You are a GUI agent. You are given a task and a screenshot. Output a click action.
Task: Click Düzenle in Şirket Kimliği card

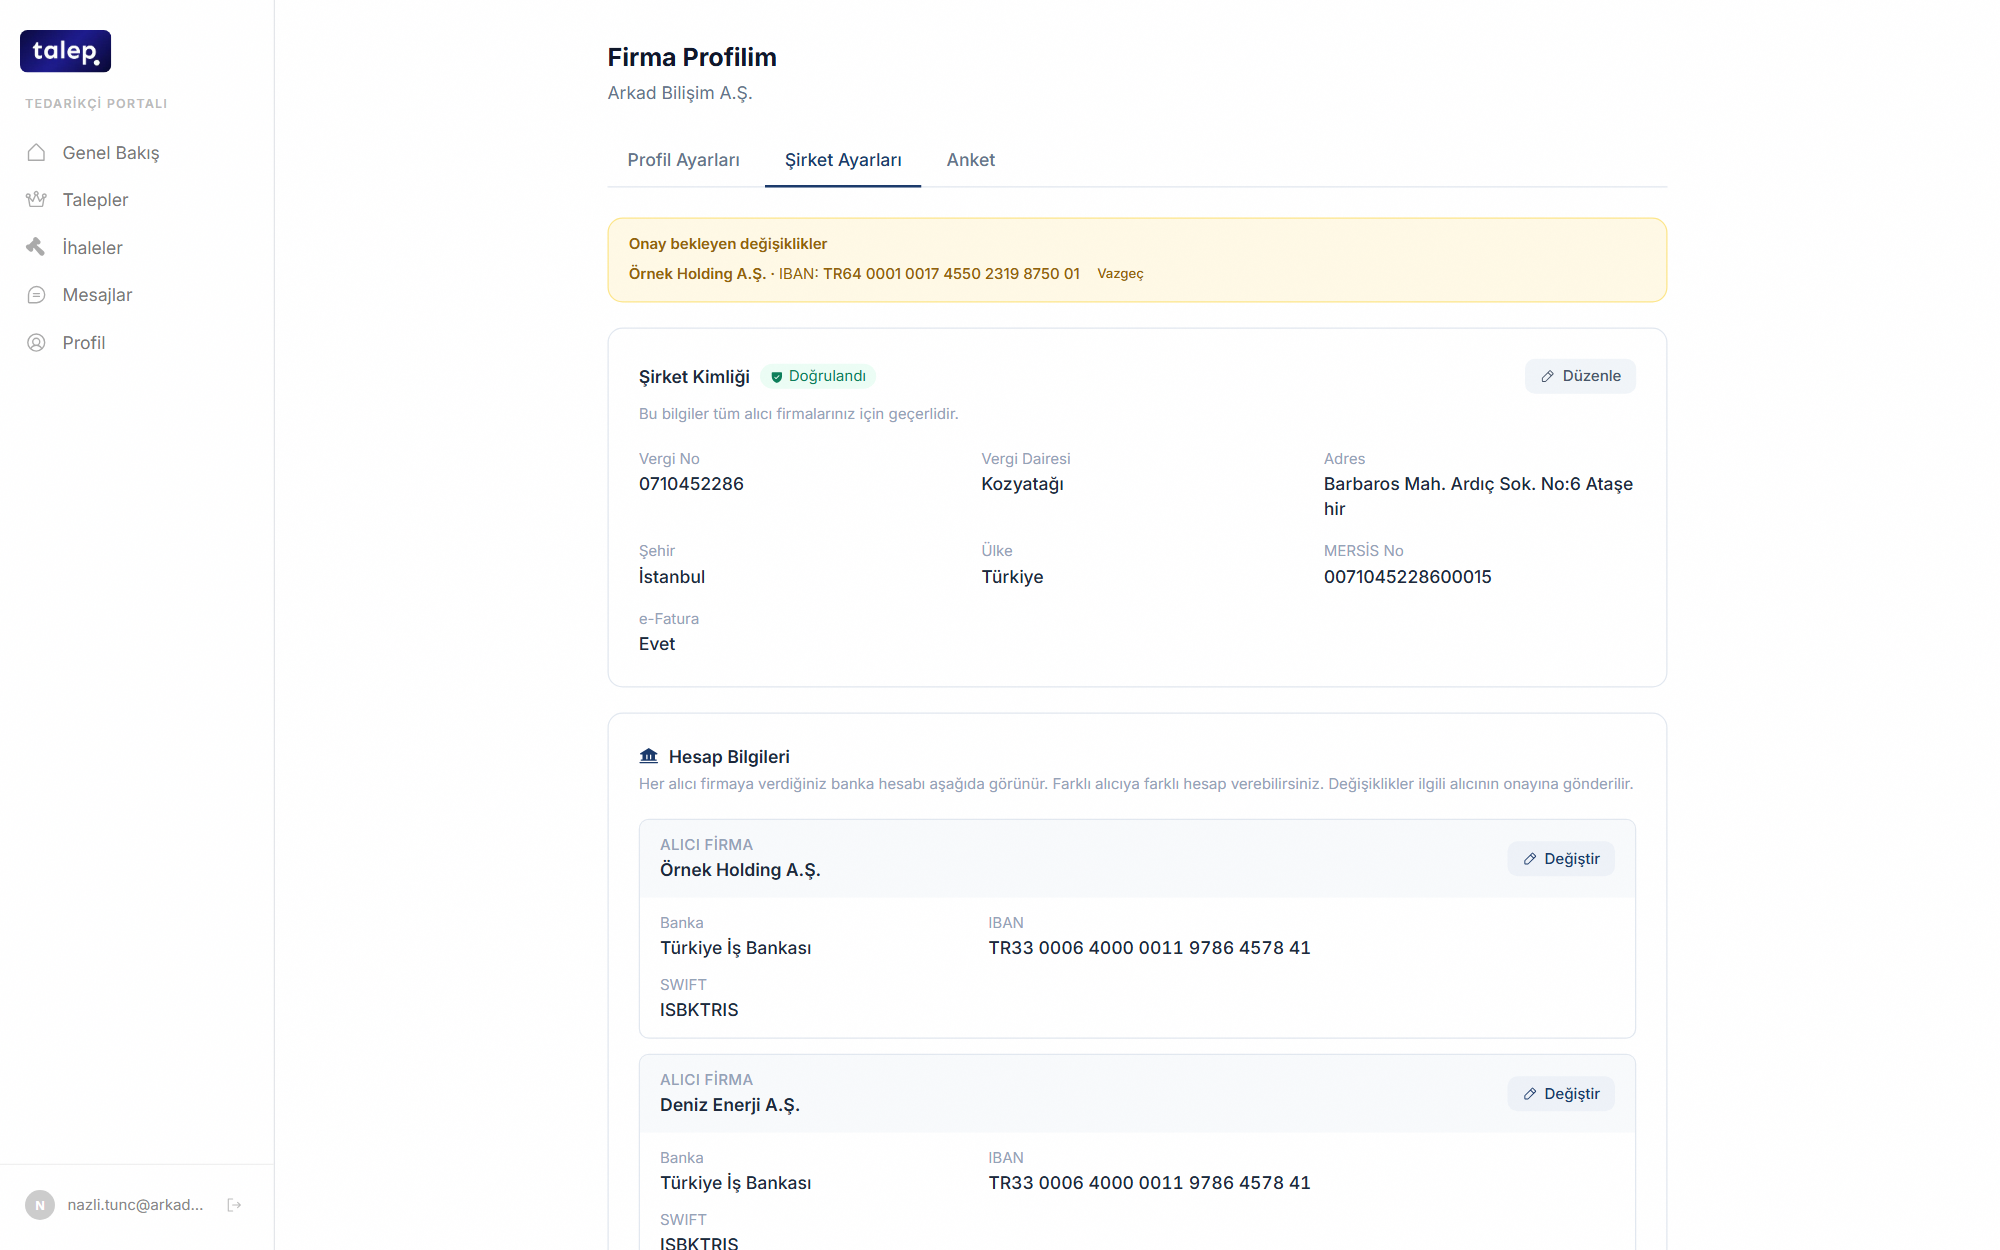click(1580, 376)
